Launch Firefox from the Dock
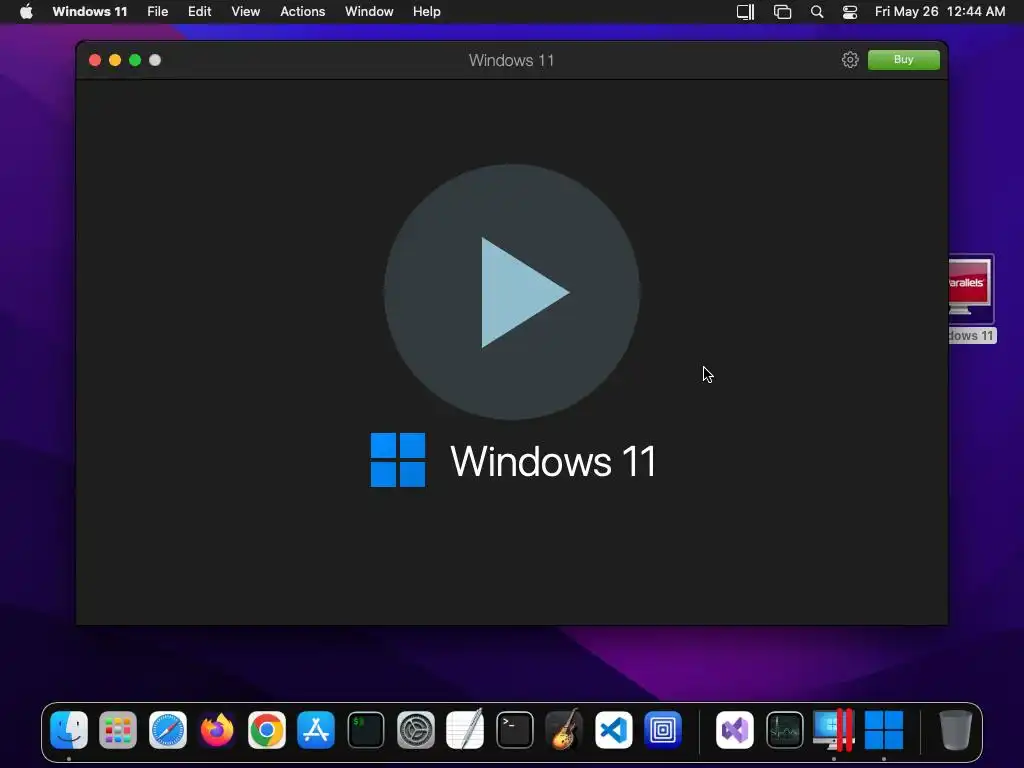This screenshot has height=768, width=1024. (x=217, y=729)
